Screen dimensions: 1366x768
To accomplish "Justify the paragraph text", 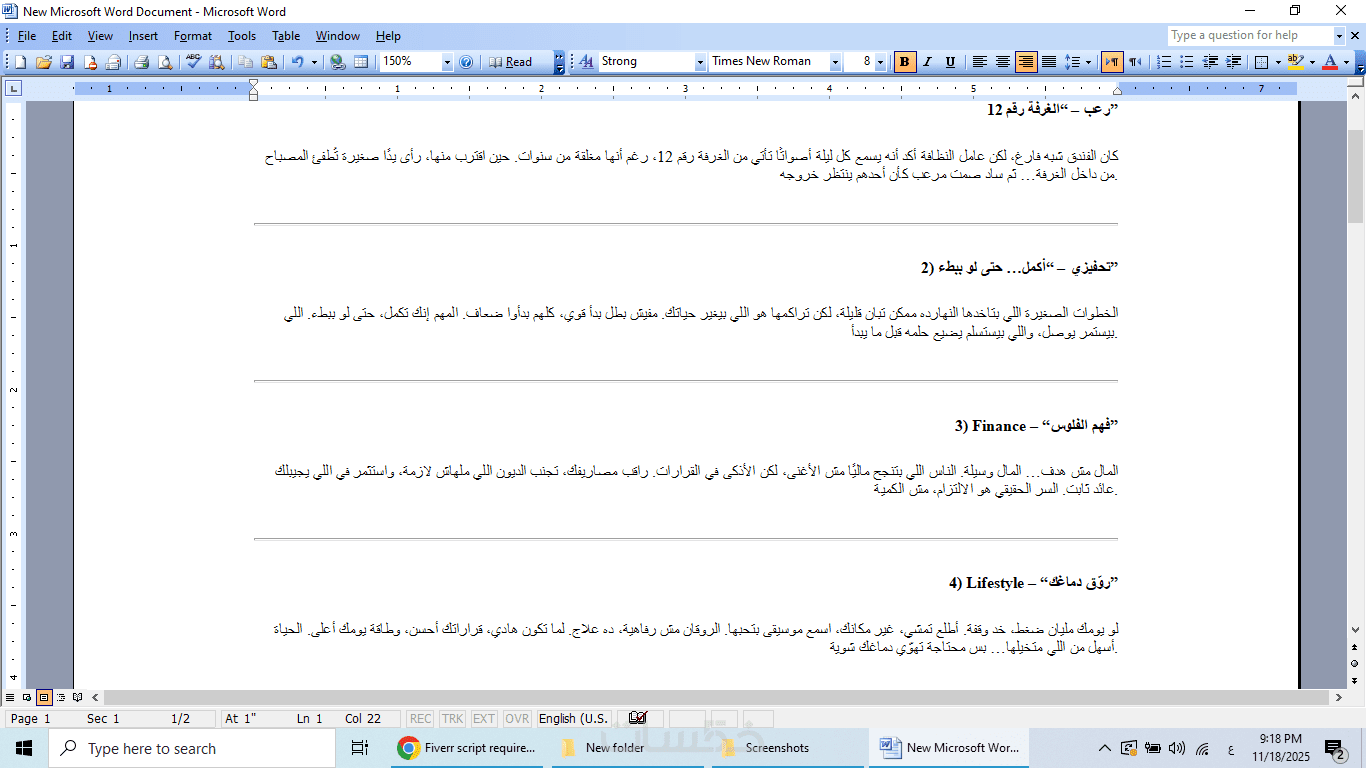I will tap(1049, 62).
